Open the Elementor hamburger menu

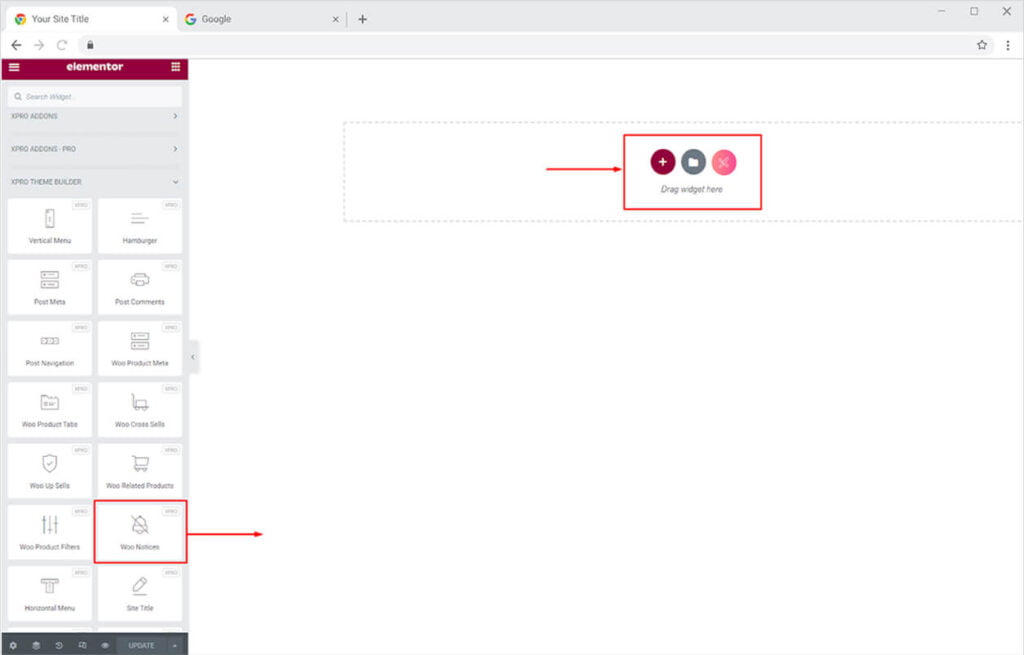(14, 67)
